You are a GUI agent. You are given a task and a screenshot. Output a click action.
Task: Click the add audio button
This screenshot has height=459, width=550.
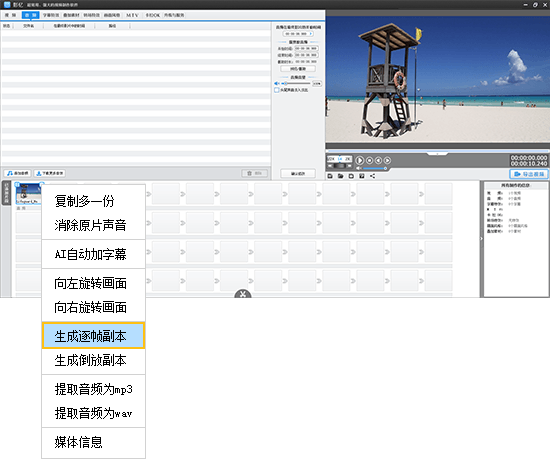(18, 173)
